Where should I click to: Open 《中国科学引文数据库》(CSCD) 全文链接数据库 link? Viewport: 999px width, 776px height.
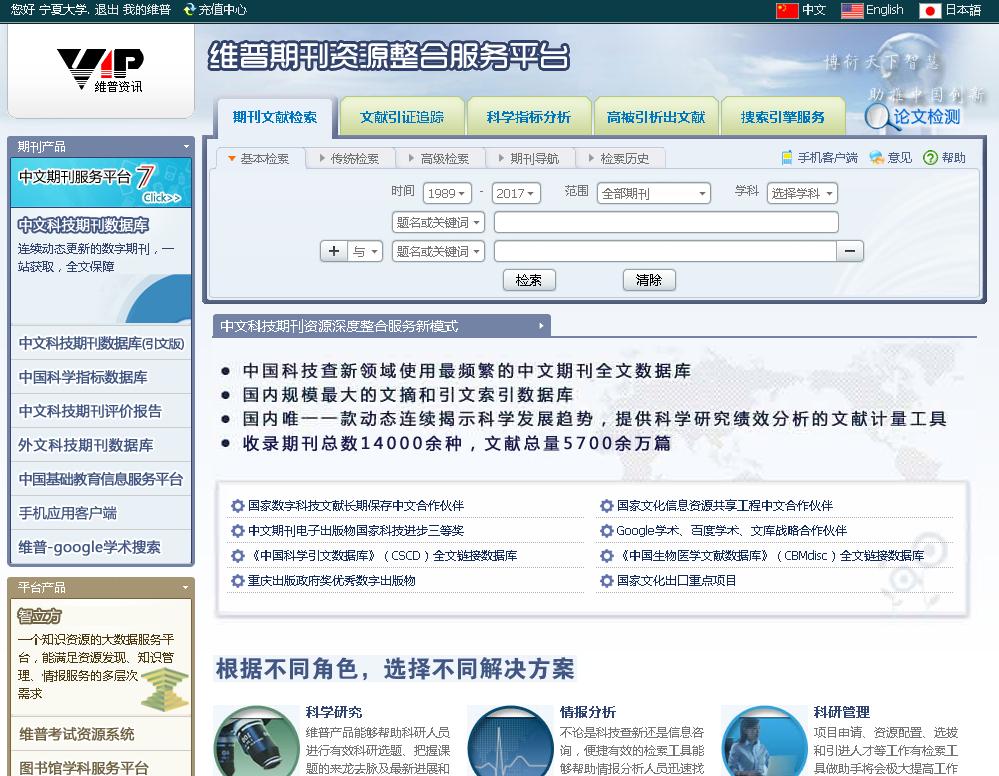click(382, 556)
